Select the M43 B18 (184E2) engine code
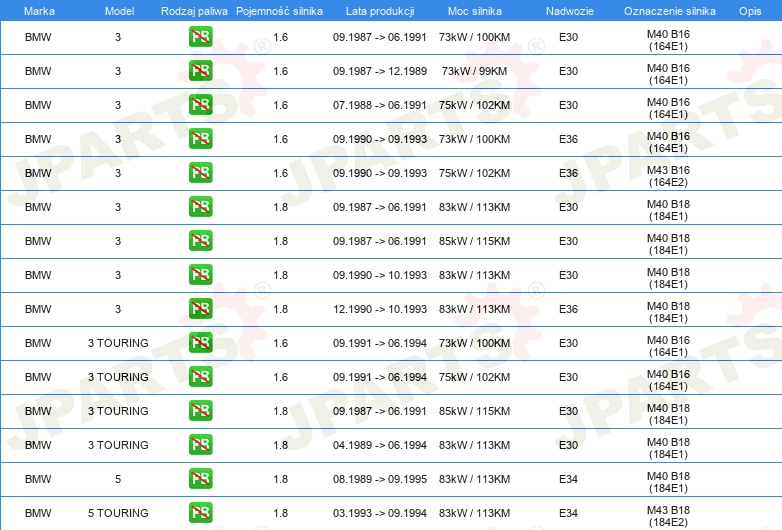The image size is (782, 530). click(x=668, y=516)
